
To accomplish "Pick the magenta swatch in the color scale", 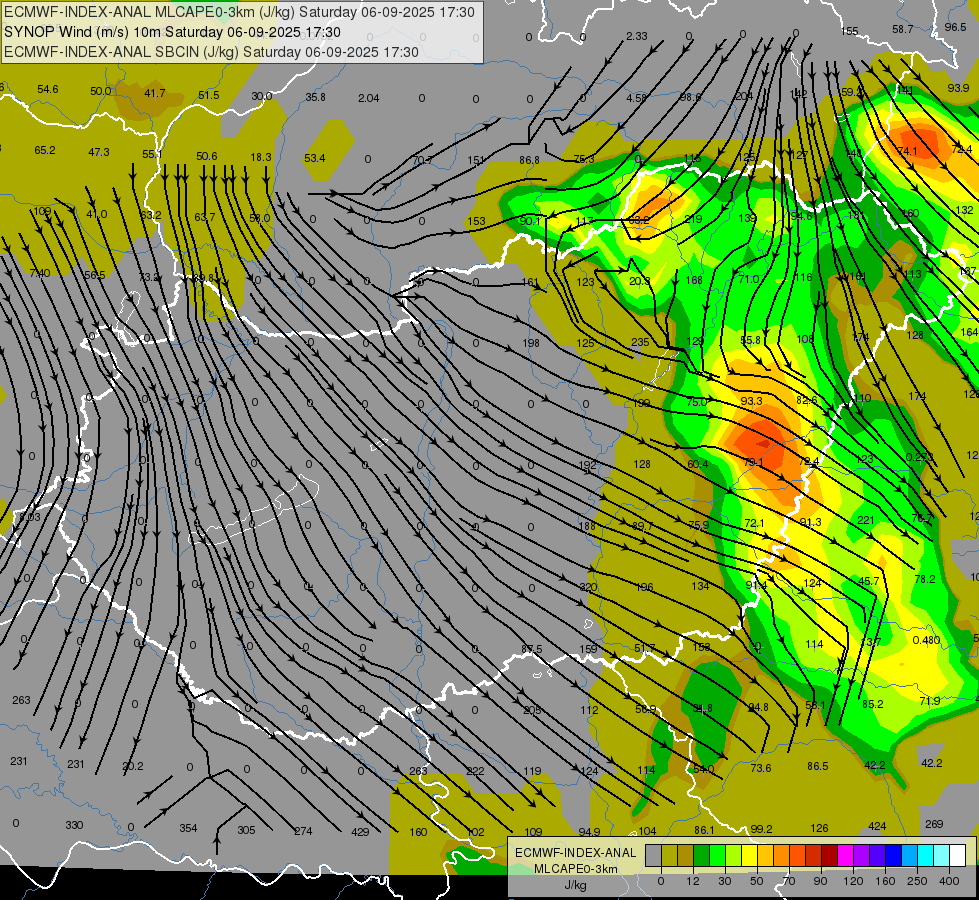I will (846, 855).
